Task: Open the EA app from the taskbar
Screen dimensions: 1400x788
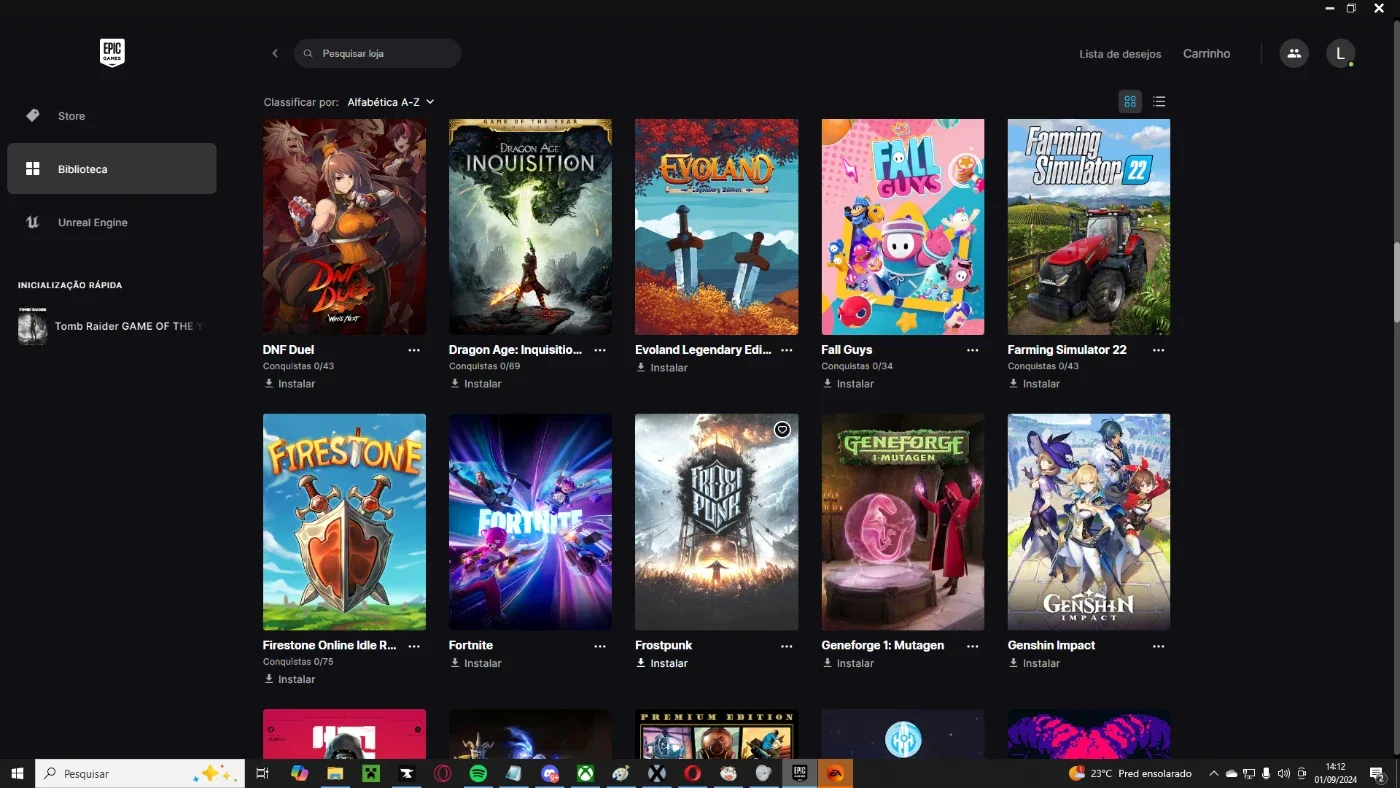Action: (835, 773)
